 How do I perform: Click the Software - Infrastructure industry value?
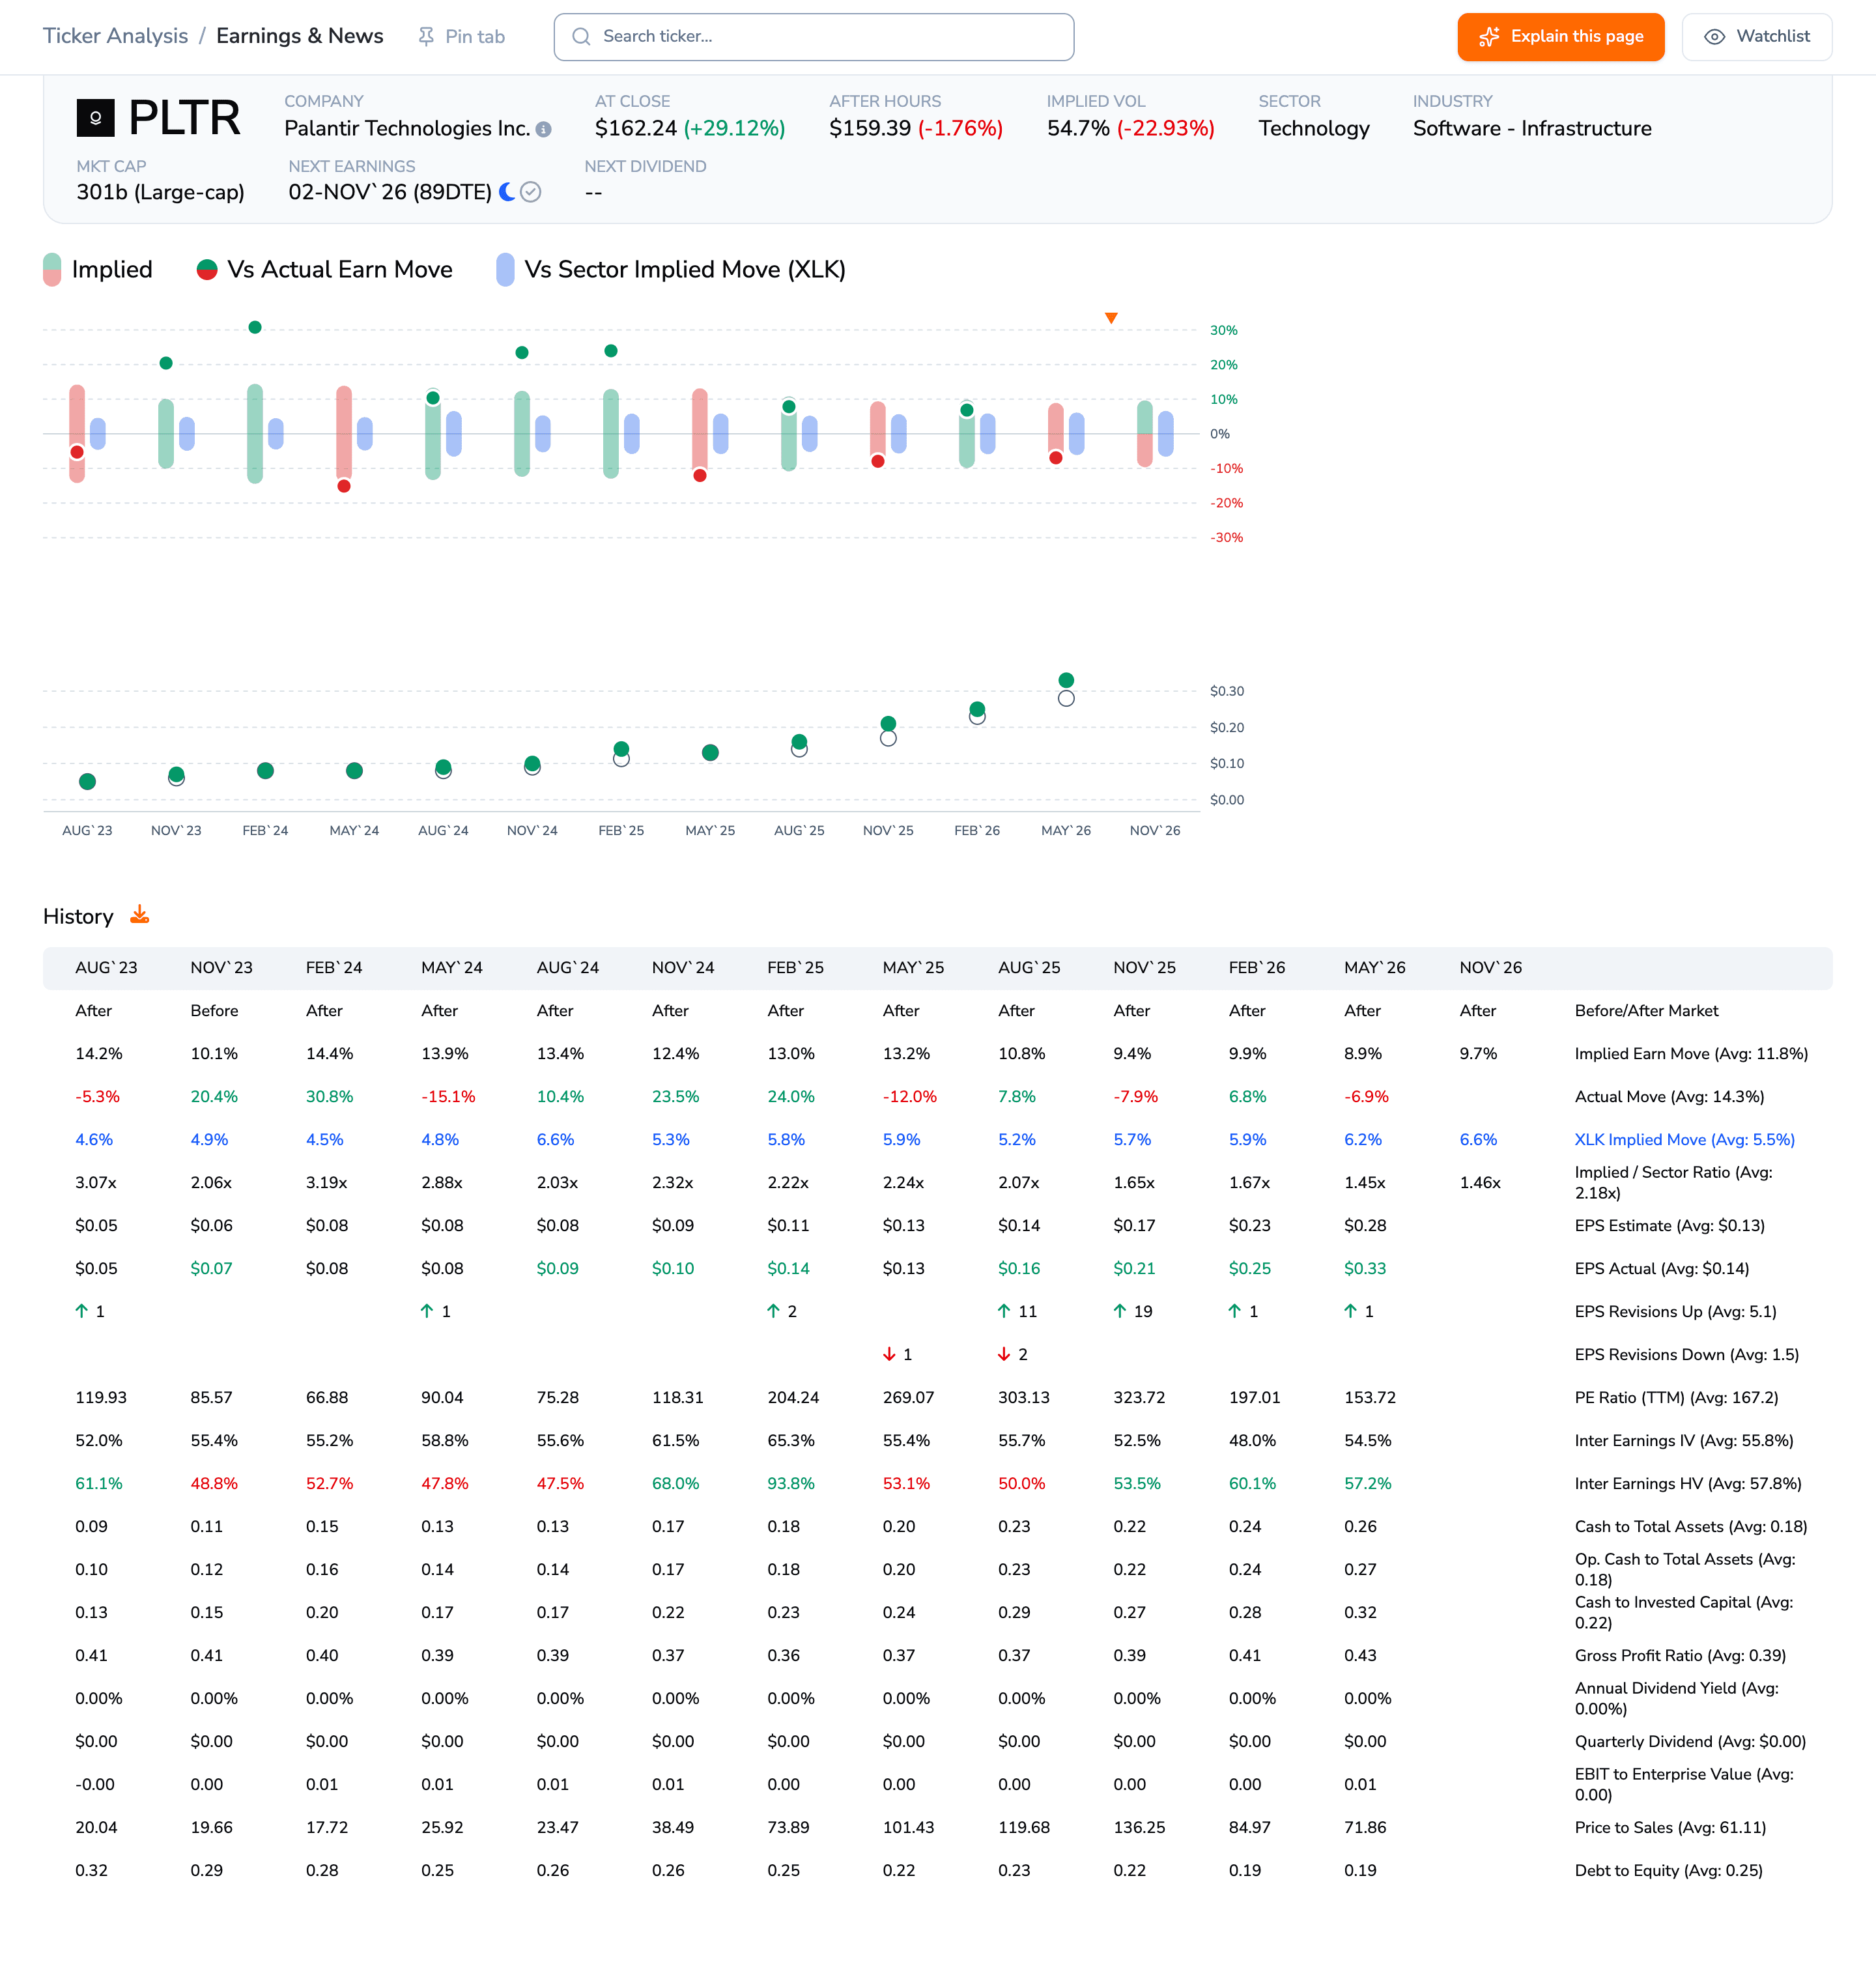1532,129
